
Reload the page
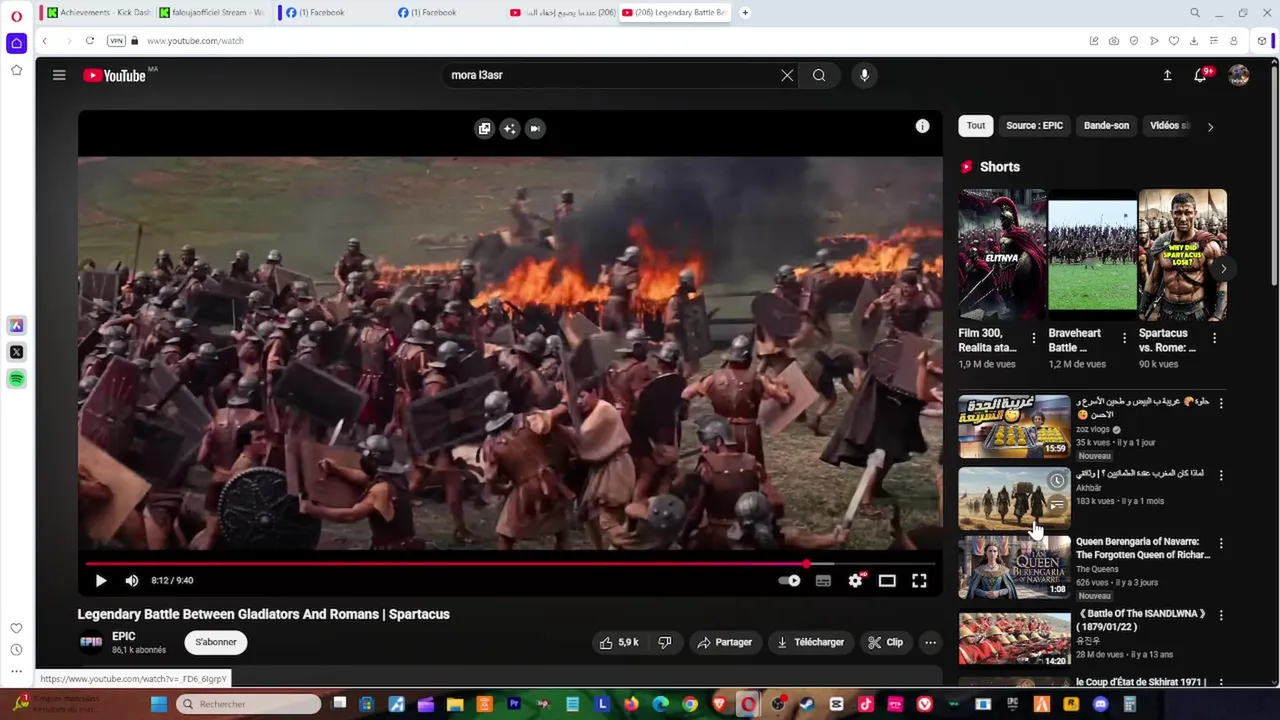click(89, 41)
